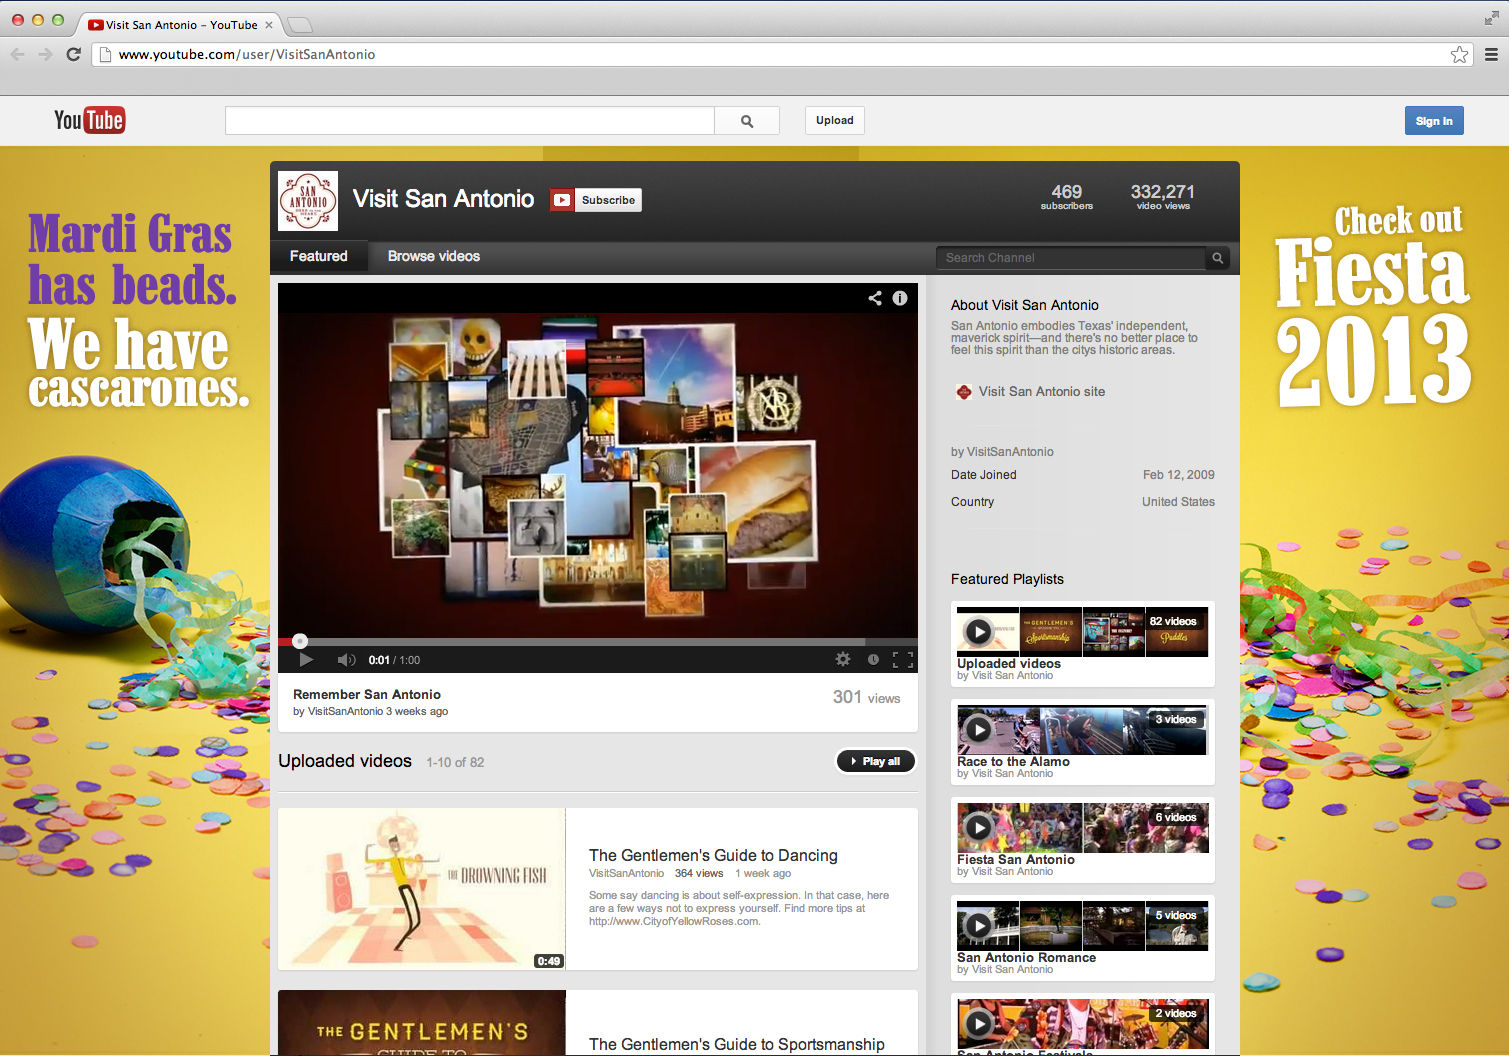
Task: Click the Visit San Antonio channel avatar
Action: [308, 201]
